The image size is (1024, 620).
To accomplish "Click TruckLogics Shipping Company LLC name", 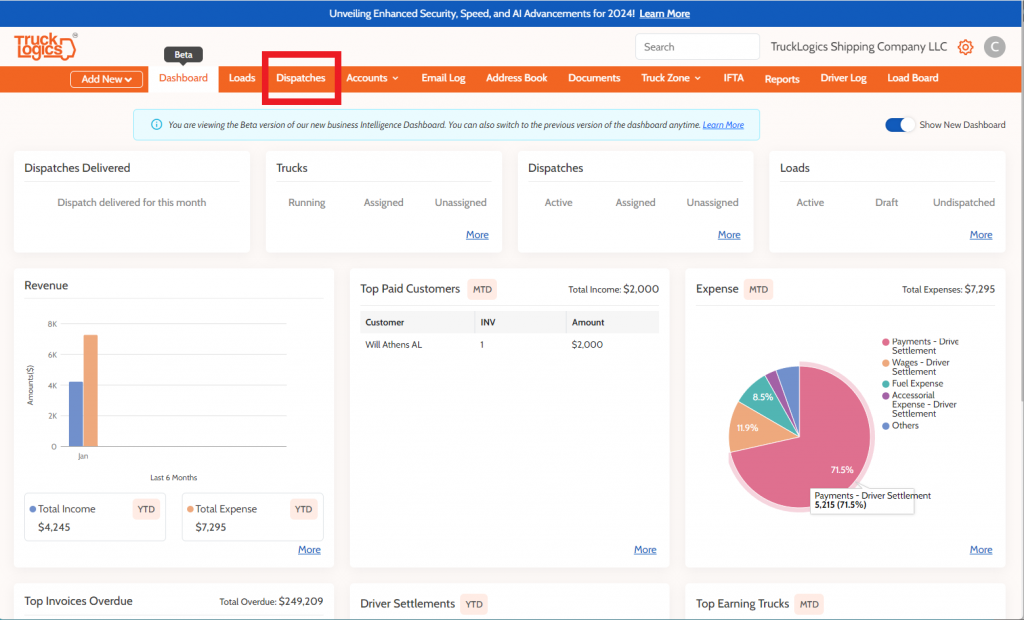I will pyautogui.click(x=859, y=47).
